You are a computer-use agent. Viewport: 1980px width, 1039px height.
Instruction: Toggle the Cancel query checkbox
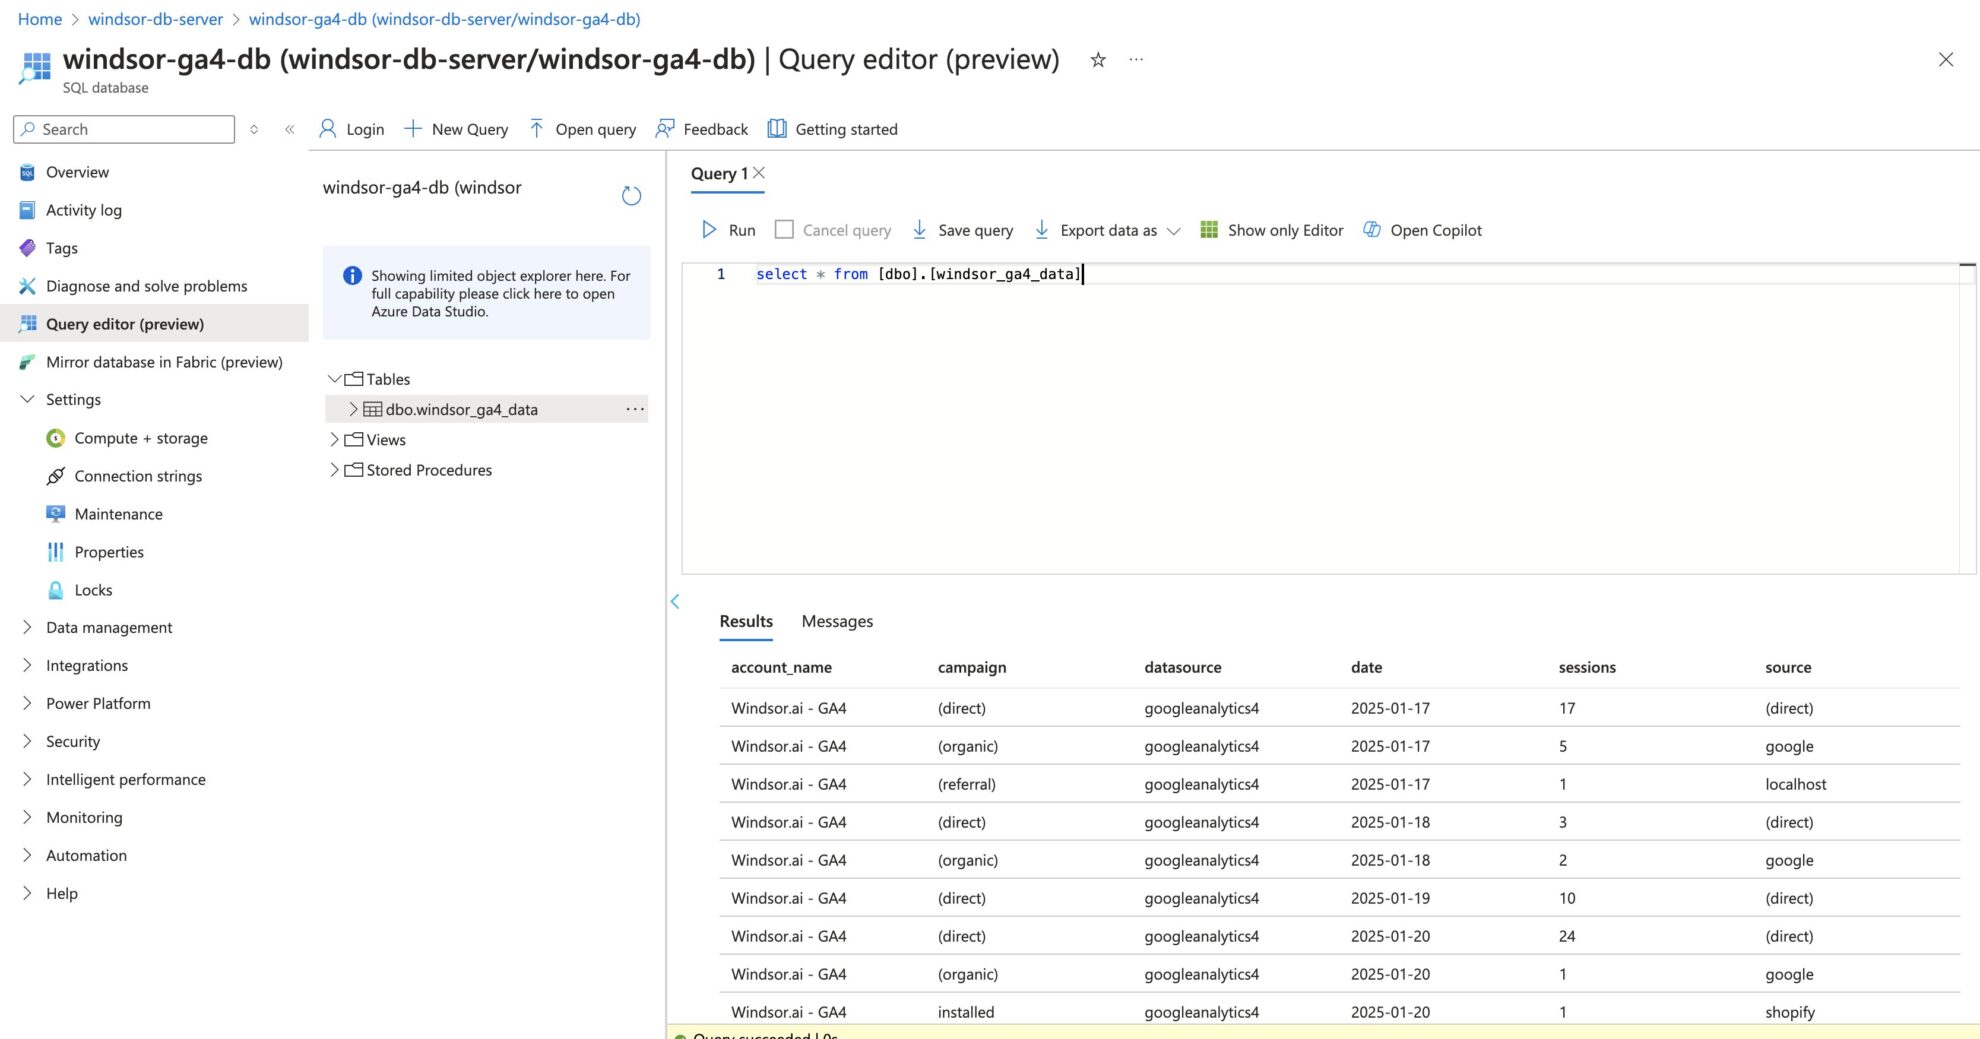(x=785, y=230)
